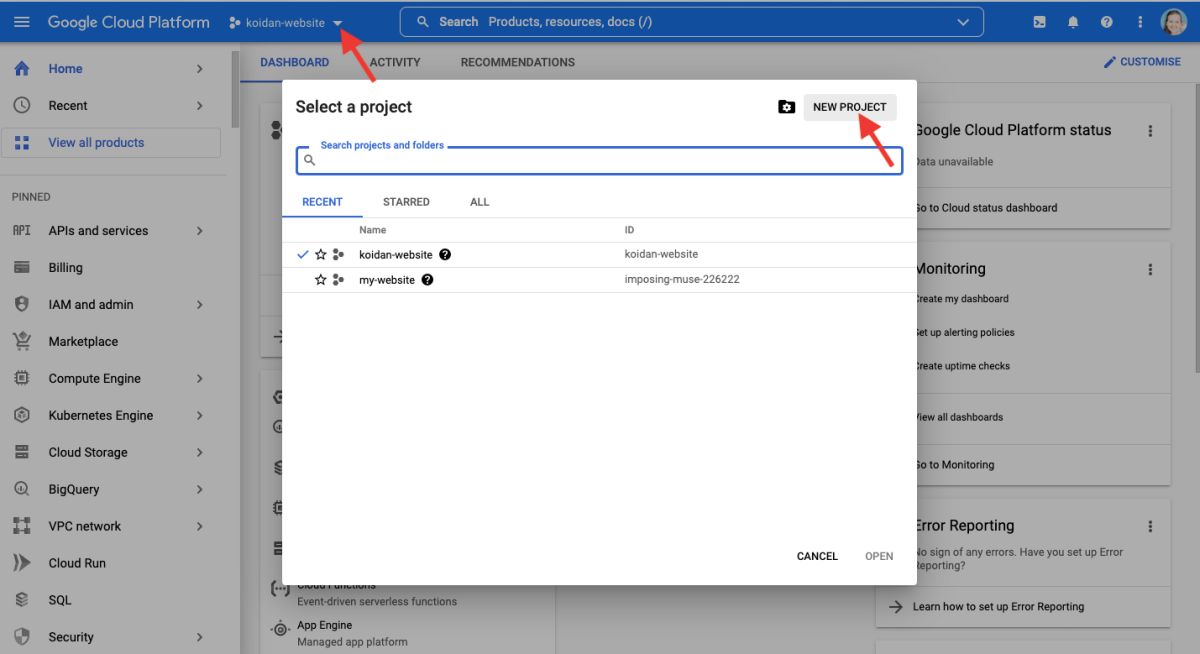Image resolution: width=1200 pixels, height=654 pixels.
Task: Open Monitoring card three-dot menu
Action: pyautogui.click(x=1150, y=270)
